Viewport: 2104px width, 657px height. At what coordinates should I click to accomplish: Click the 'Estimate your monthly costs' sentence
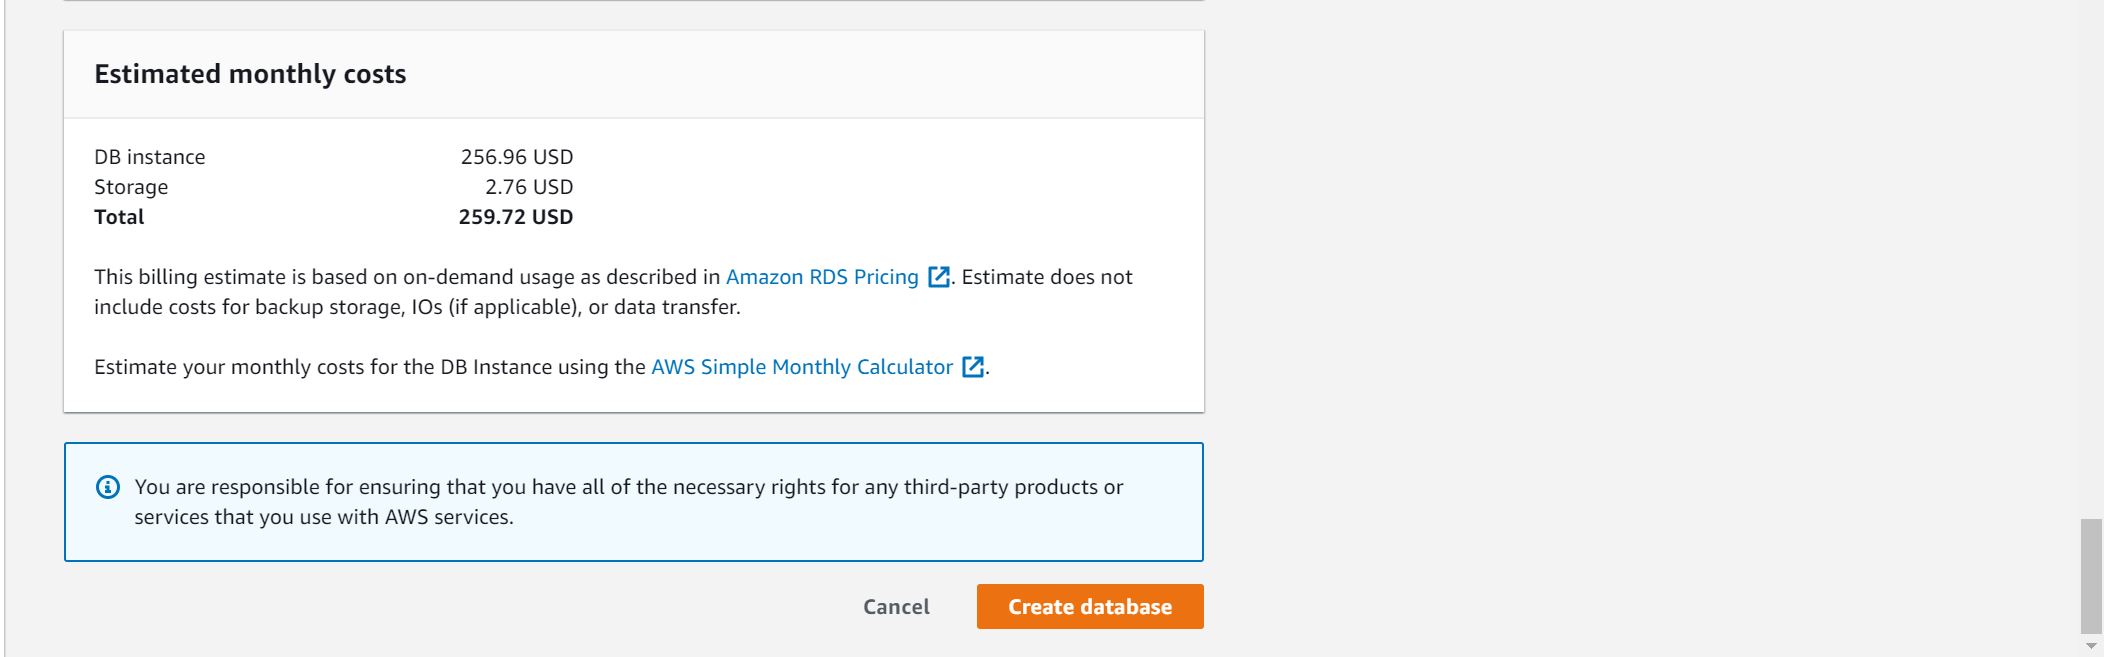pyautogui.click(x=369, y=367)
